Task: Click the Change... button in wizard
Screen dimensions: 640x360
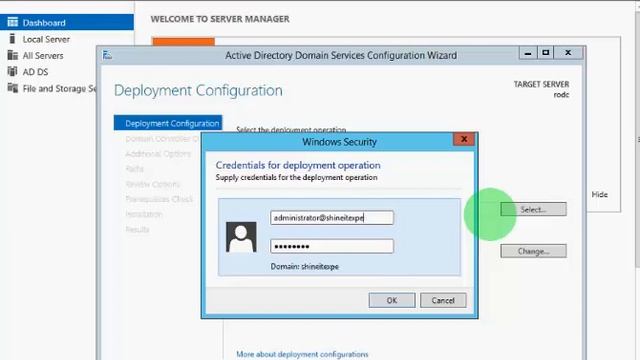Action: click(x=533, y=251)
